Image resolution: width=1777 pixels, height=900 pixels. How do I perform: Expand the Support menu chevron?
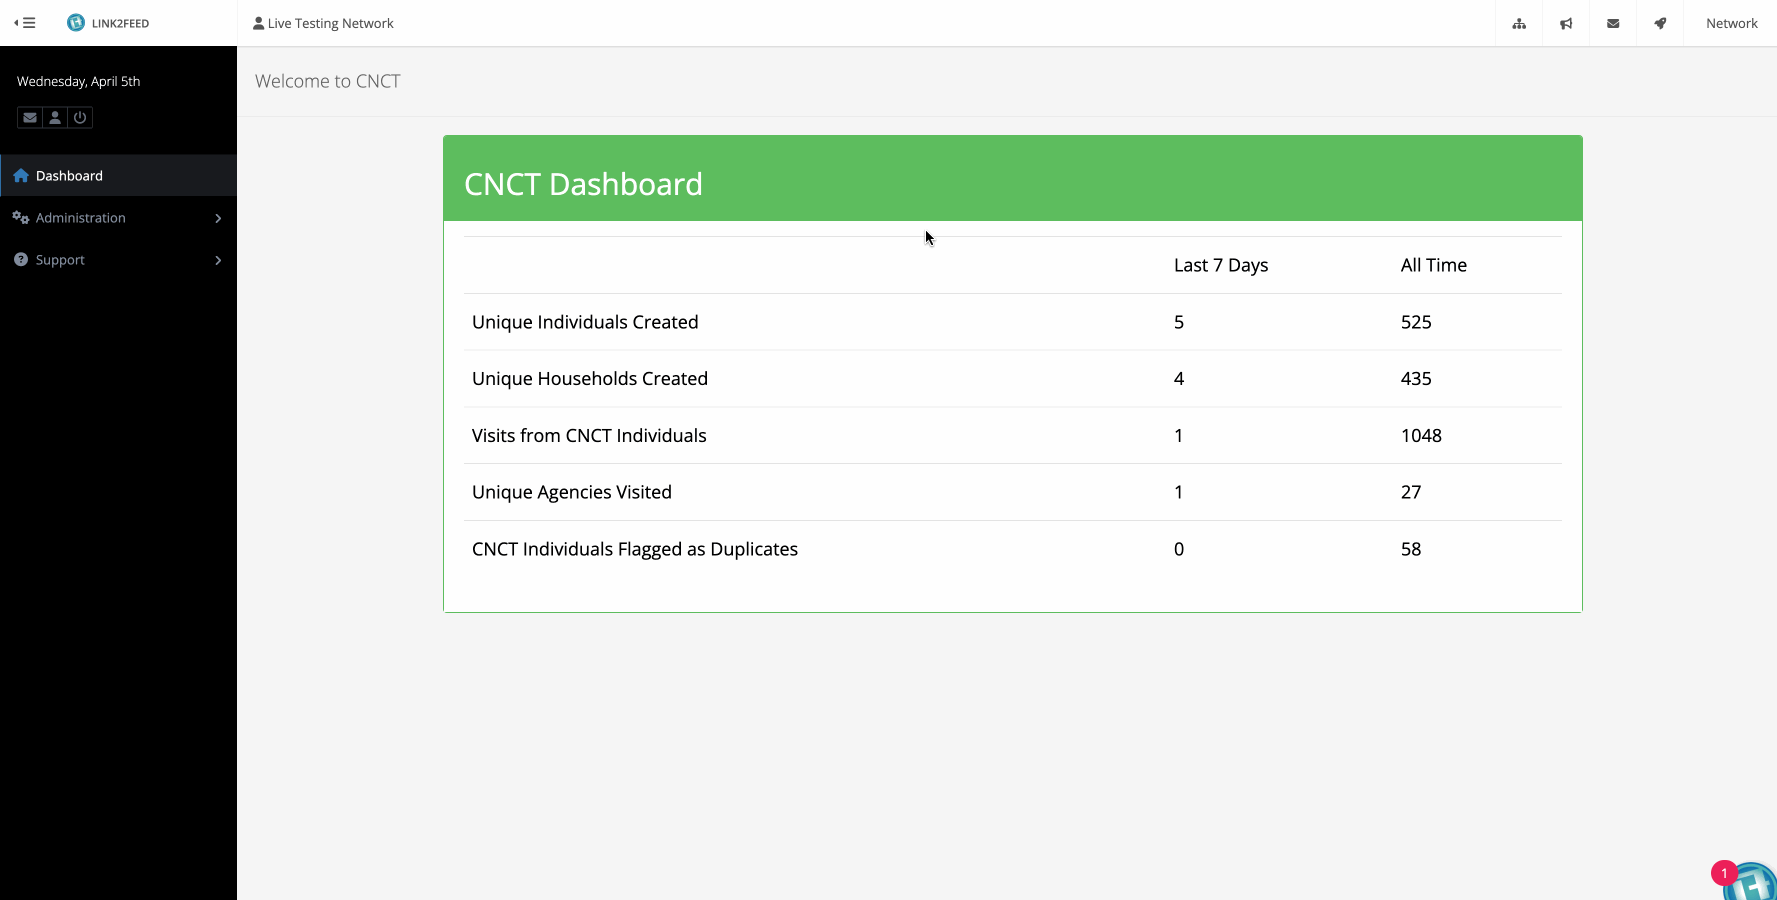coord(218,260)
